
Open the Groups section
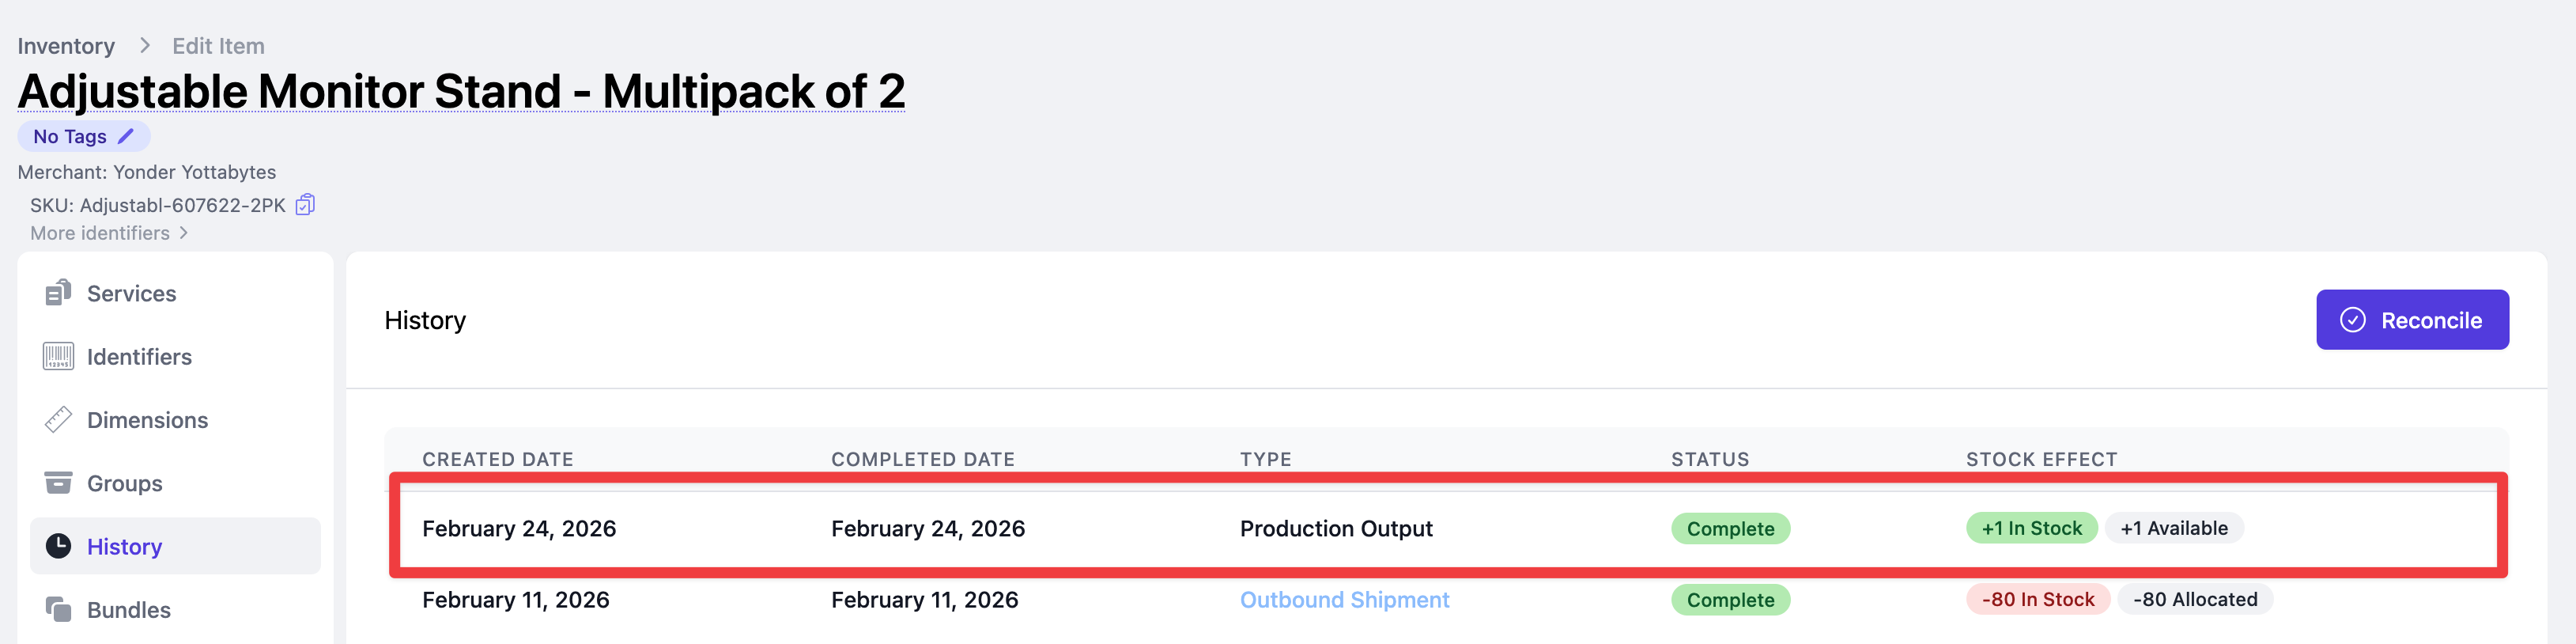124,483
